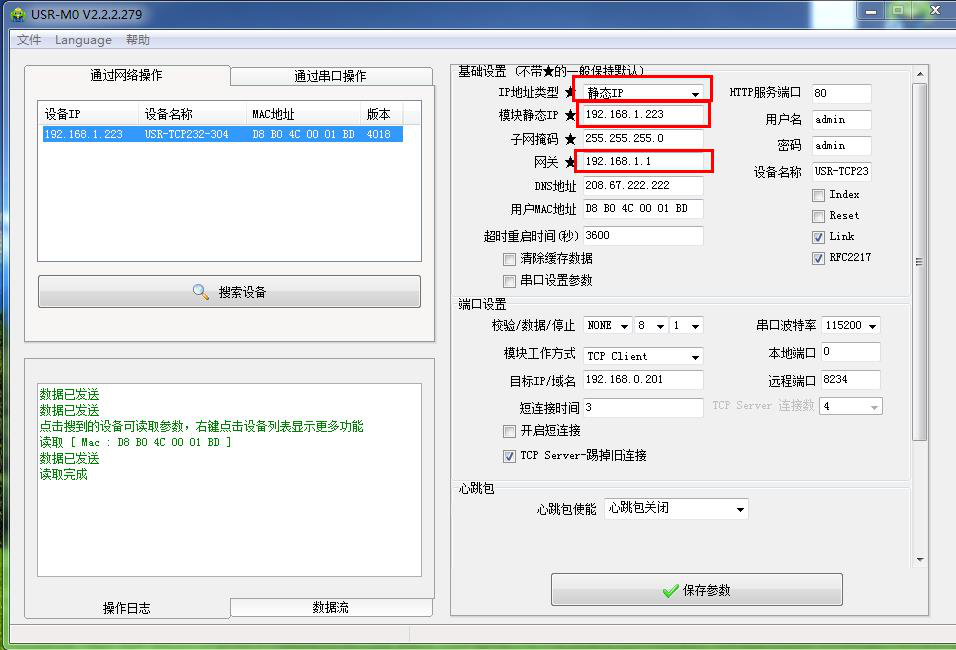Click scroll-down arrow of settings panel
Screen dimensions: 956x650
[x=920, y=560]
